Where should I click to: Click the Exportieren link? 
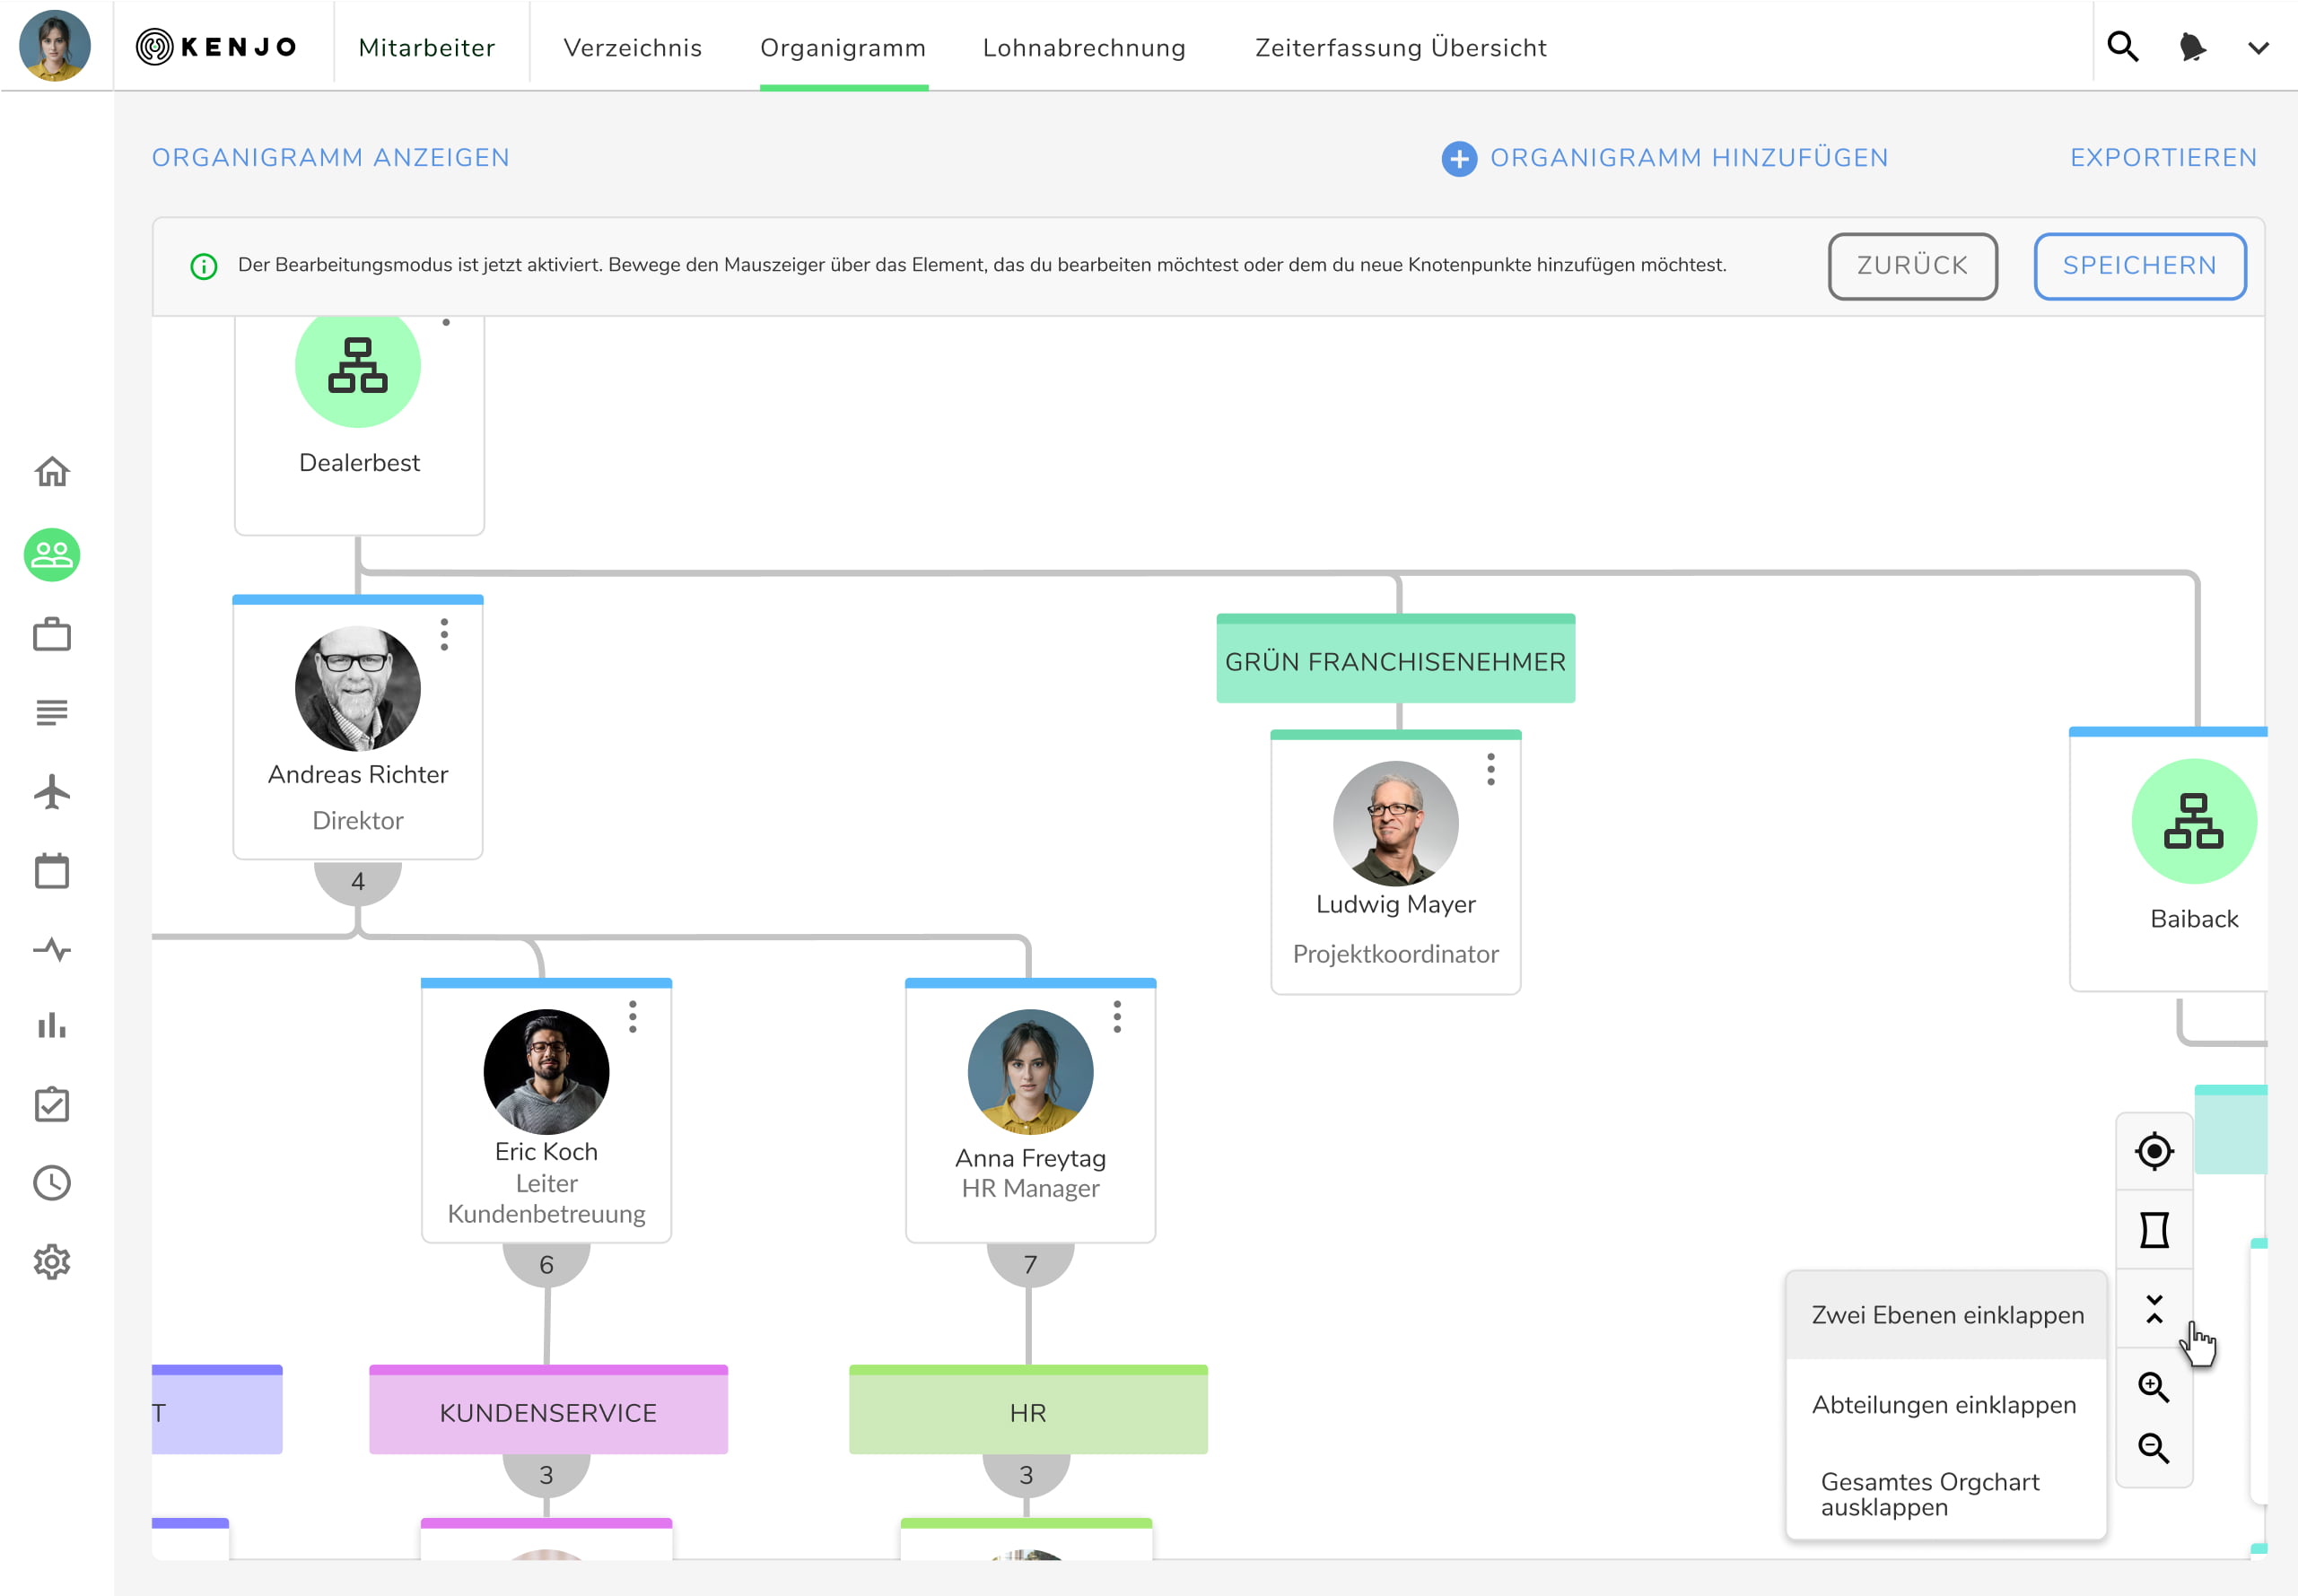[2163, 158]
